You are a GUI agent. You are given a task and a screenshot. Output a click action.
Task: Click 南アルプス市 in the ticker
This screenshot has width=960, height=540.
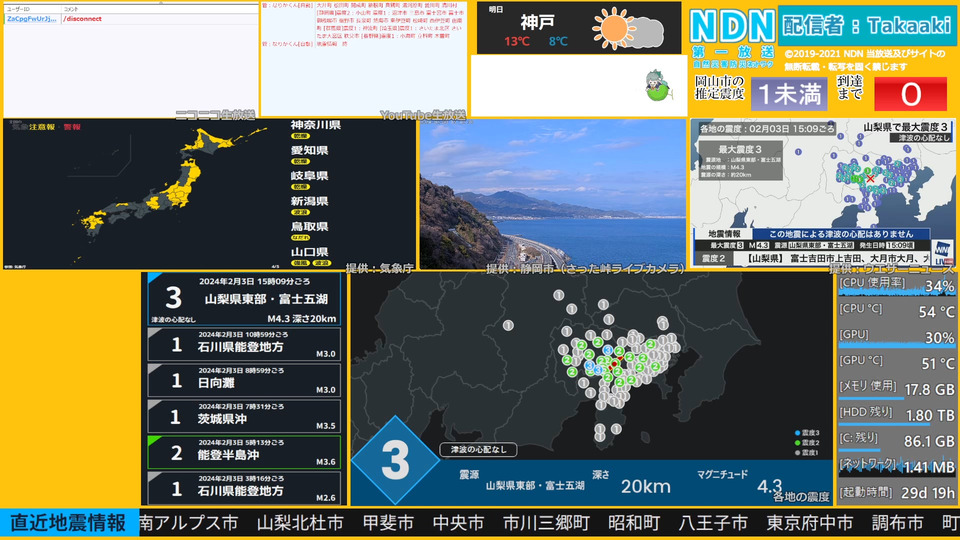click(189, 523)
